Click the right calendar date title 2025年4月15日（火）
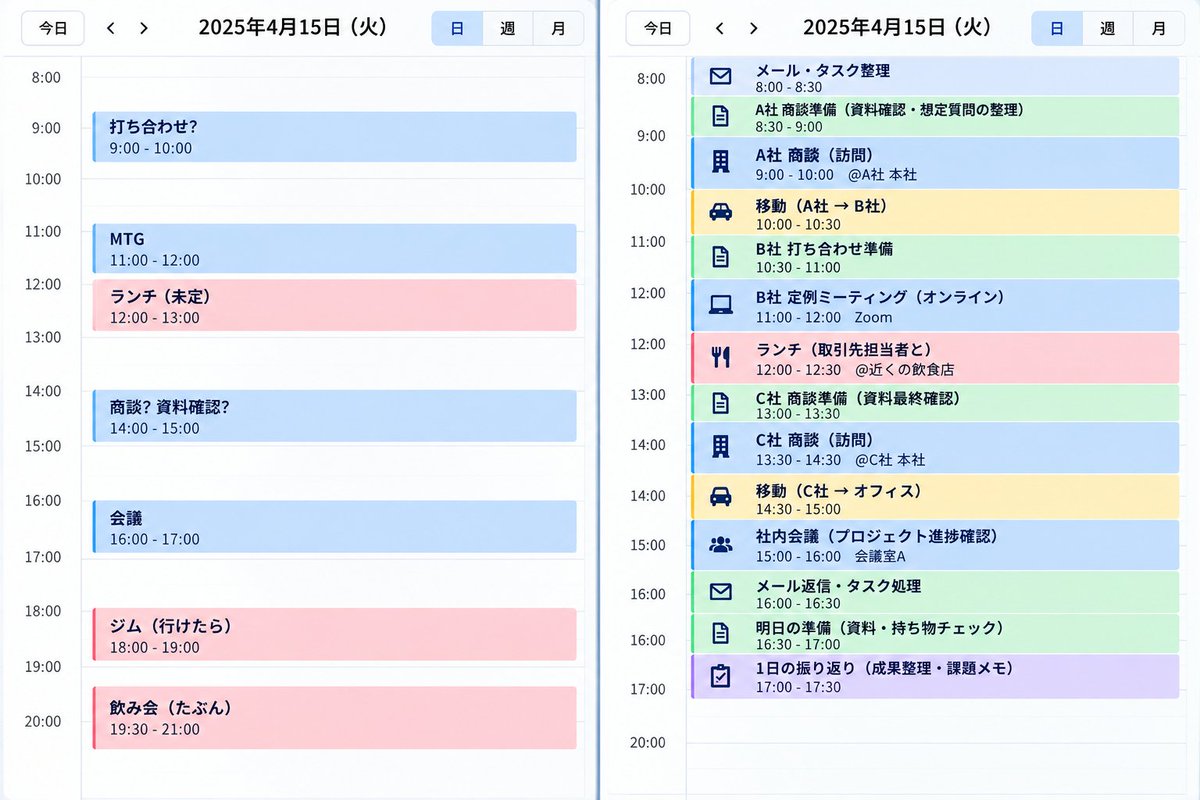The width and height of the screenshot is (1200, 800). (x=897, y=28)
